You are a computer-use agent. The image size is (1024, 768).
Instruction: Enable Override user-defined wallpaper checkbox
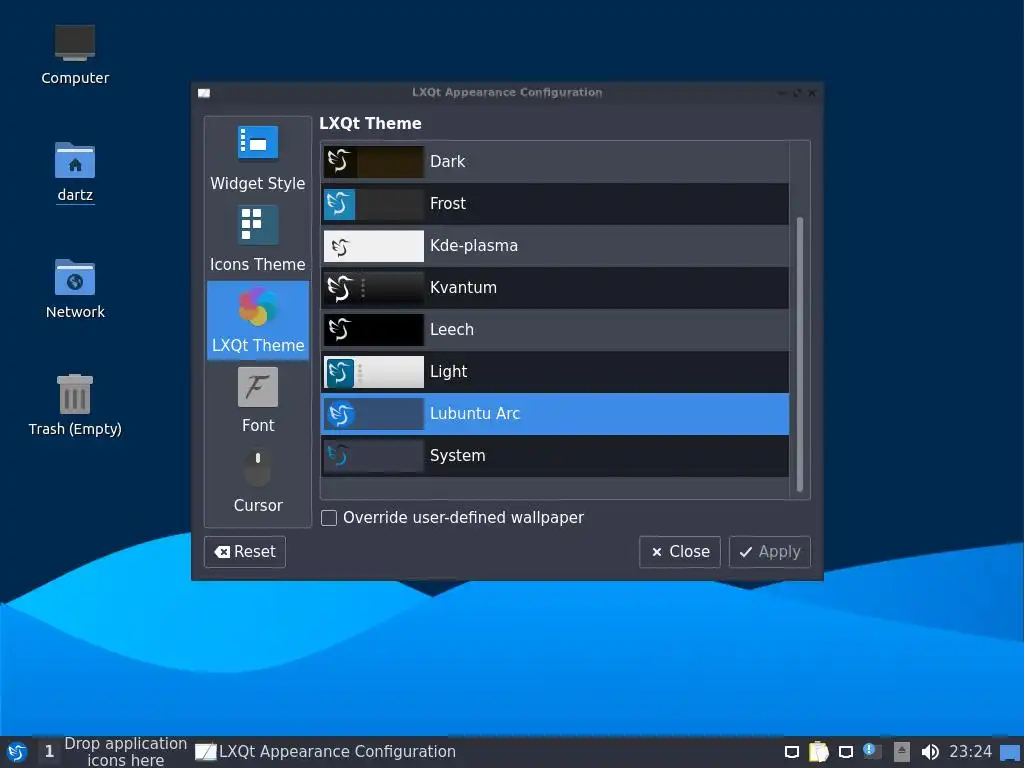[x=329, y=518]
